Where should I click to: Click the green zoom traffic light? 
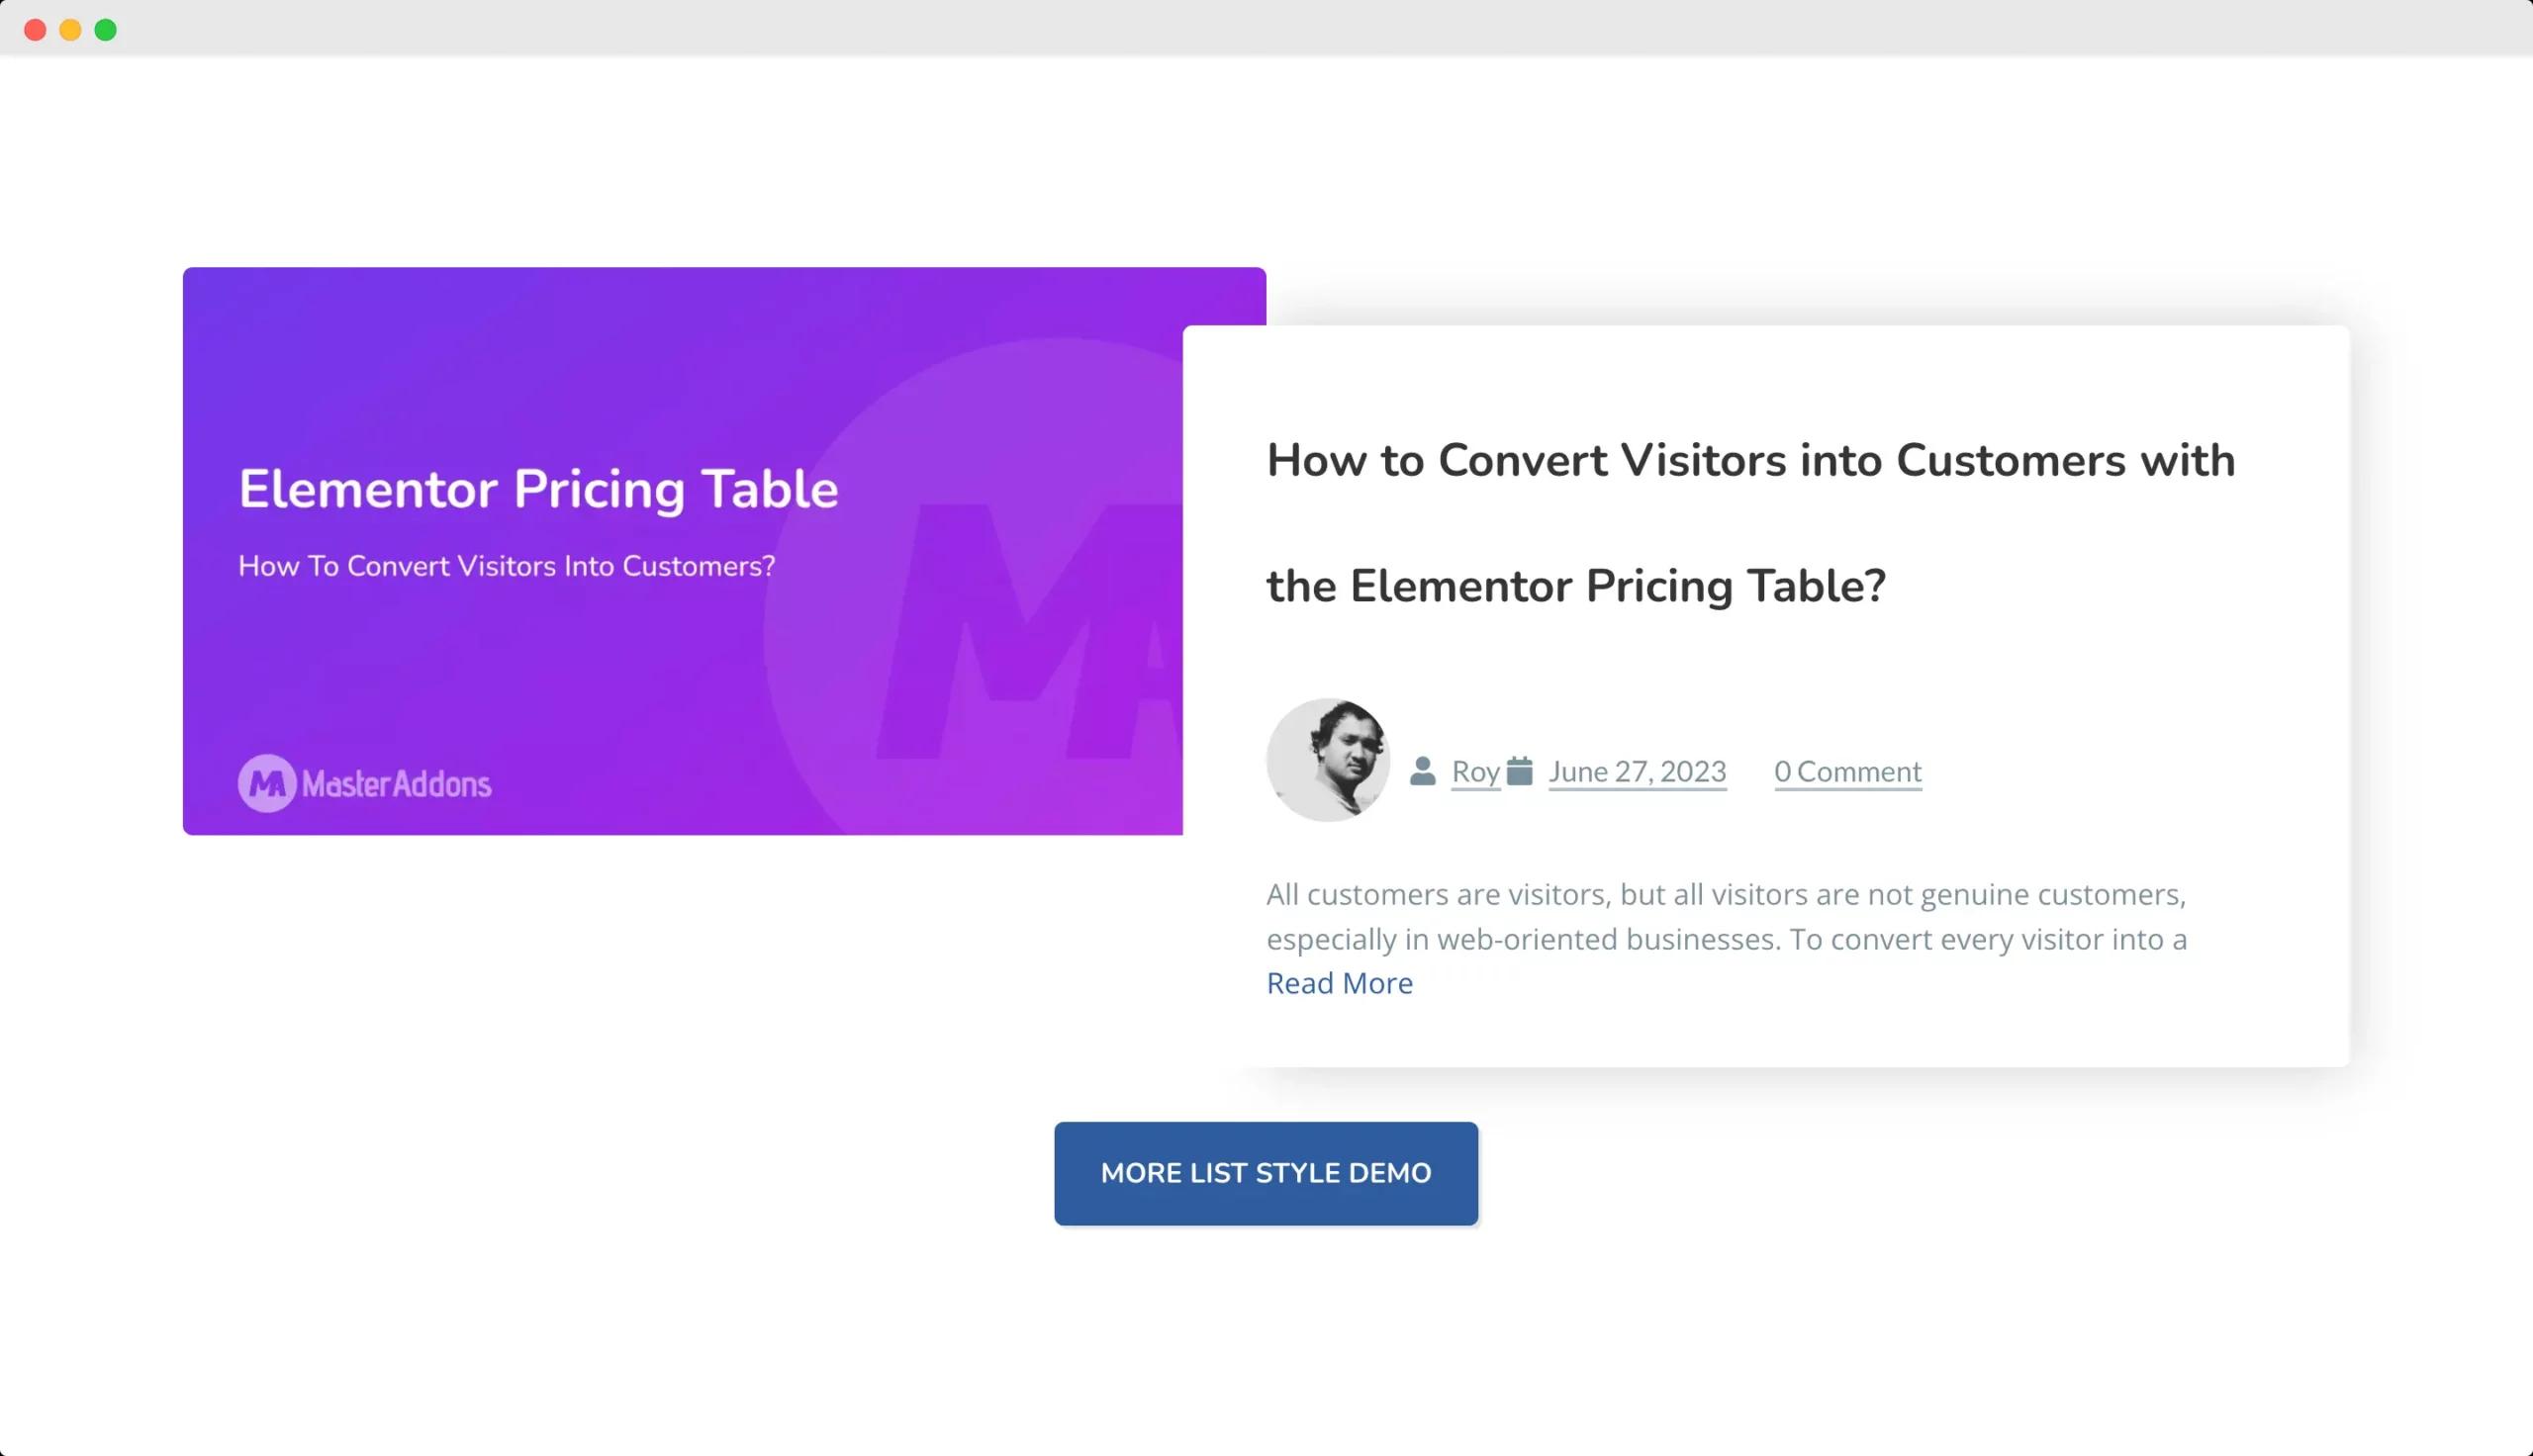pos(104,29)
